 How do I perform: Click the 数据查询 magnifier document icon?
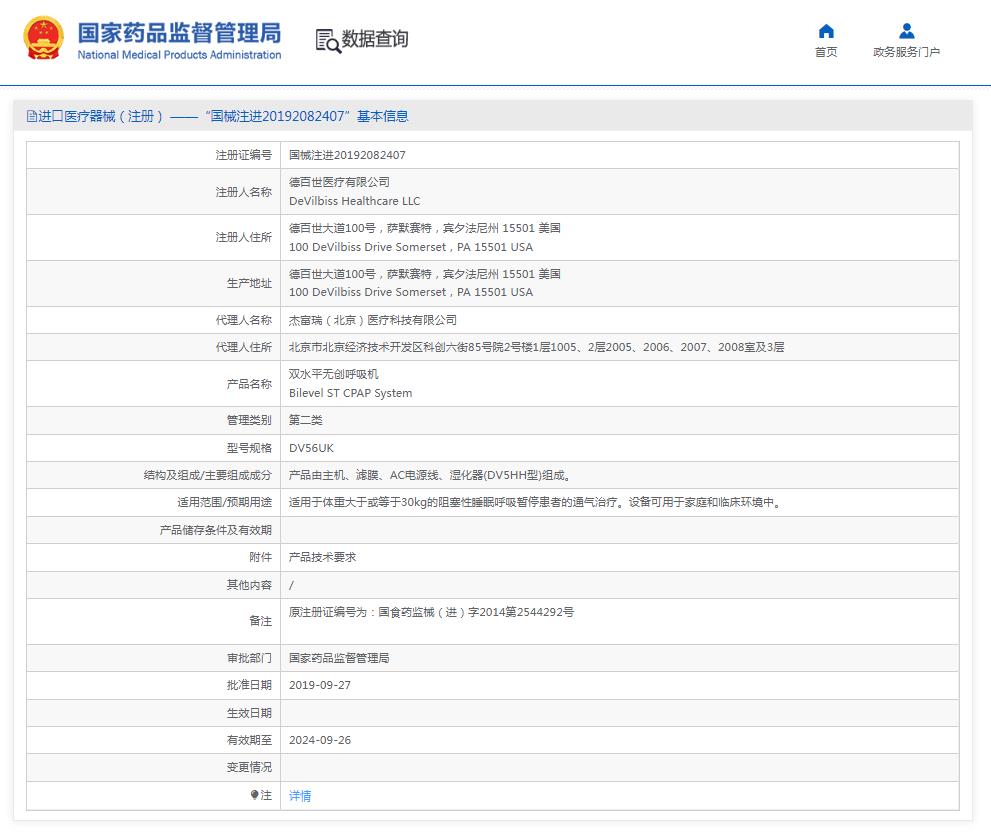328,40
